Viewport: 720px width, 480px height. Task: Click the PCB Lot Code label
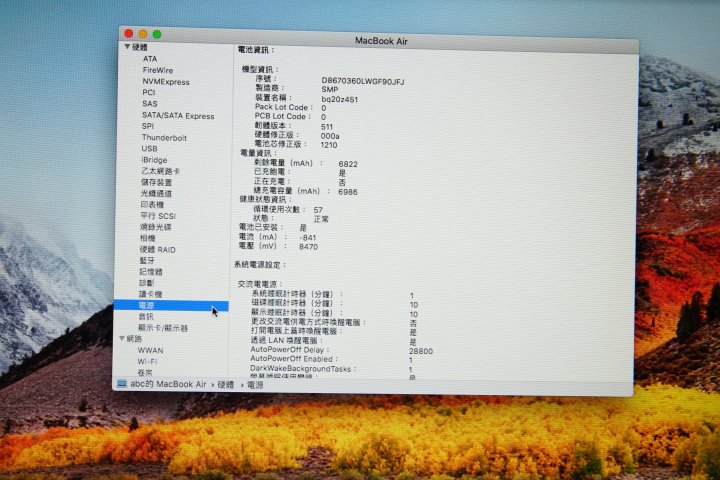282,116
